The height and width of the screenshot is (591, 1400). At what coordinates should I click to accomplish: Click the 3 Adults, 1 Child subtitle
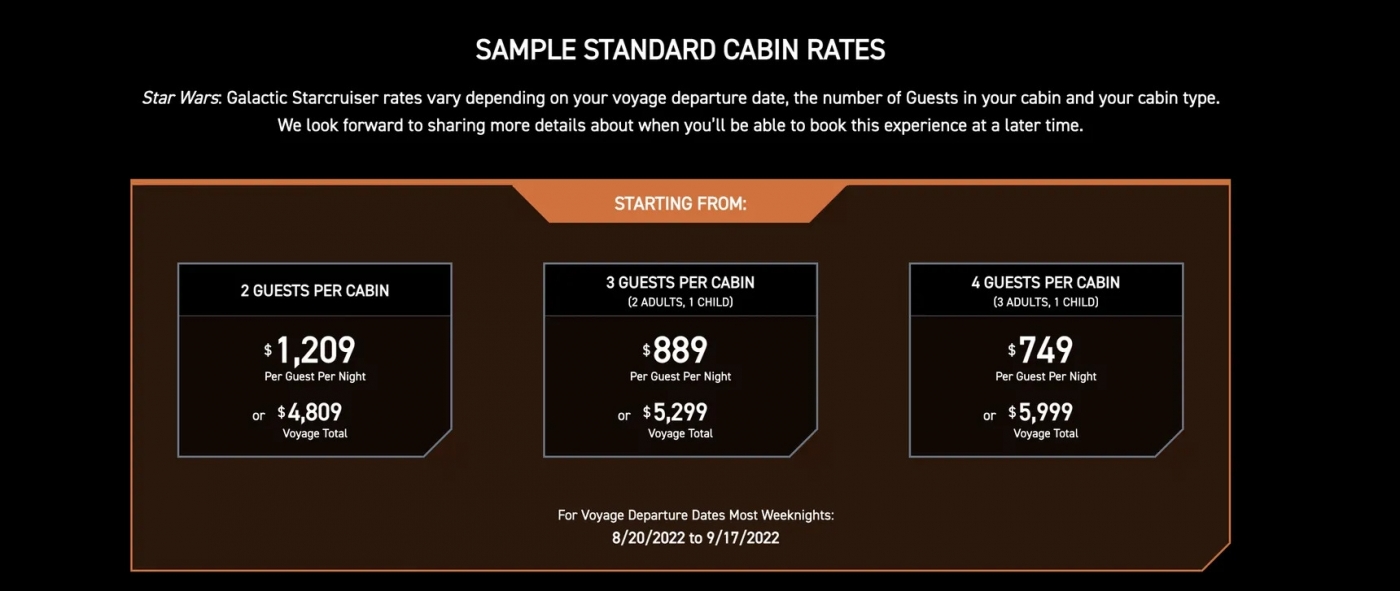click(1046, 302)
